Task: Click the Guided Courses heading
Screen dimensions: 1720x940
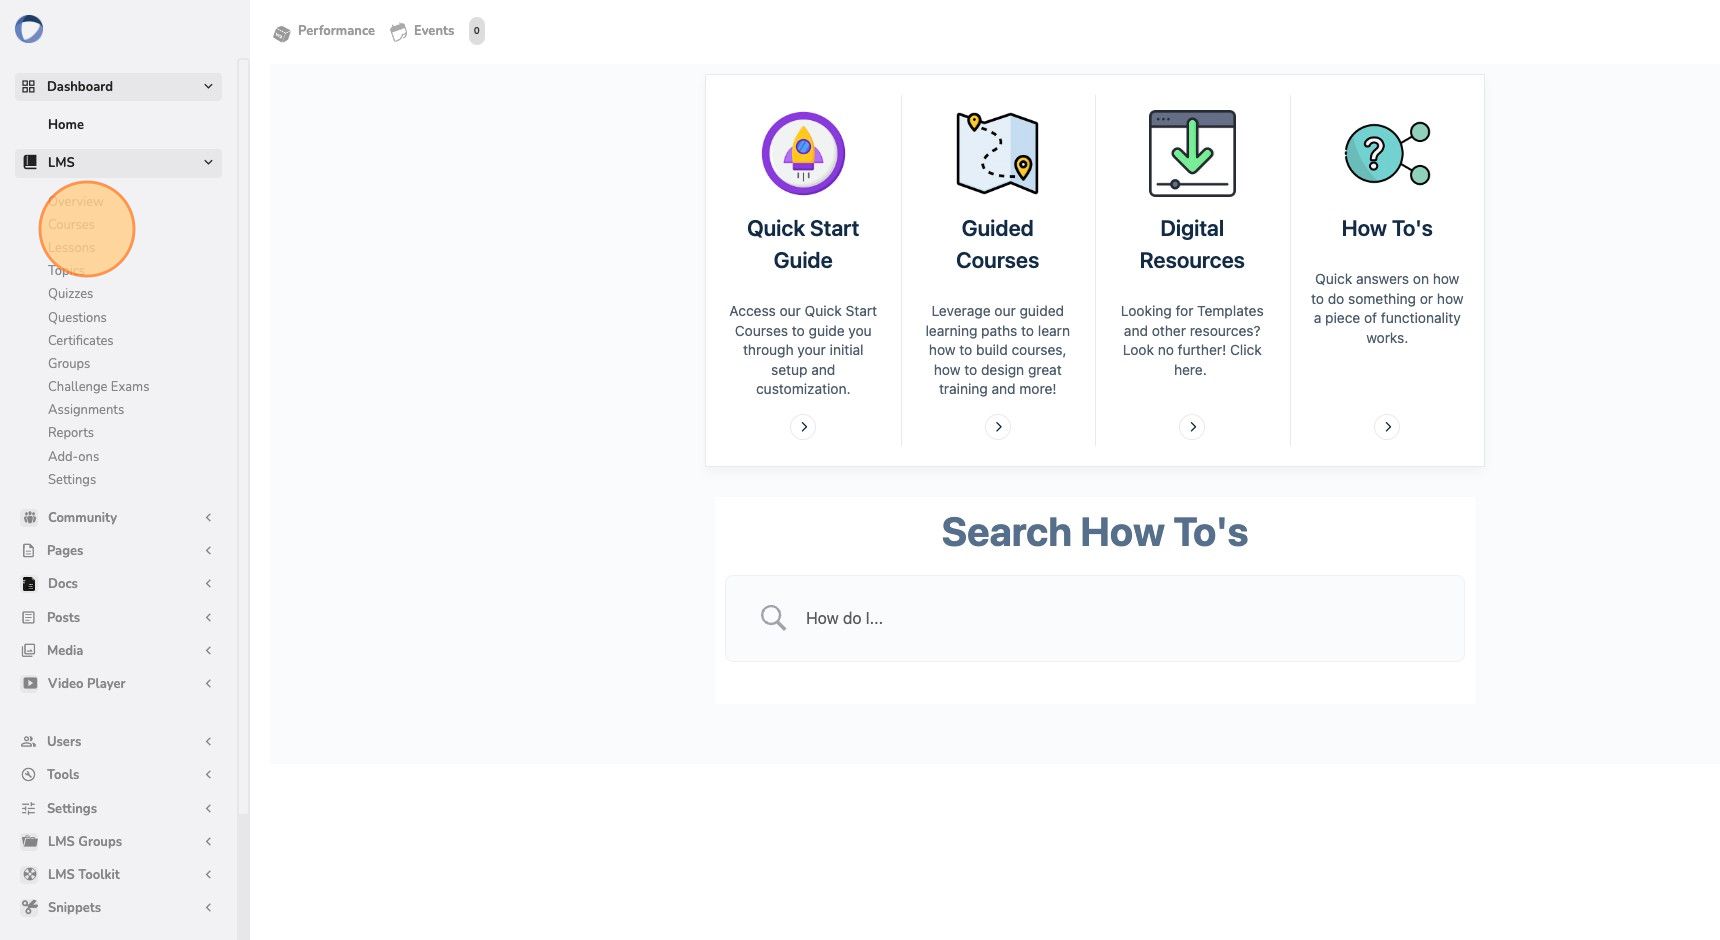Action: [x=998, y=244]
